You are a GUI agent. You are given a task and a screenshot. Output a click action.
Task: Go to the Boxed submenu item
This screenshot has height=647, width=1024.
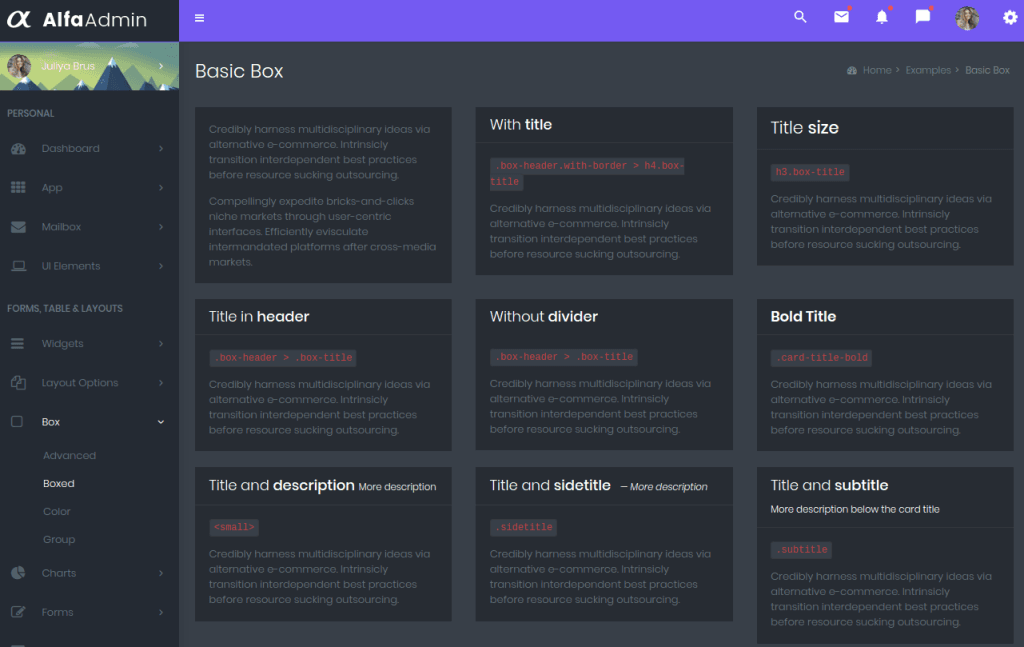(x=59, y=484)
